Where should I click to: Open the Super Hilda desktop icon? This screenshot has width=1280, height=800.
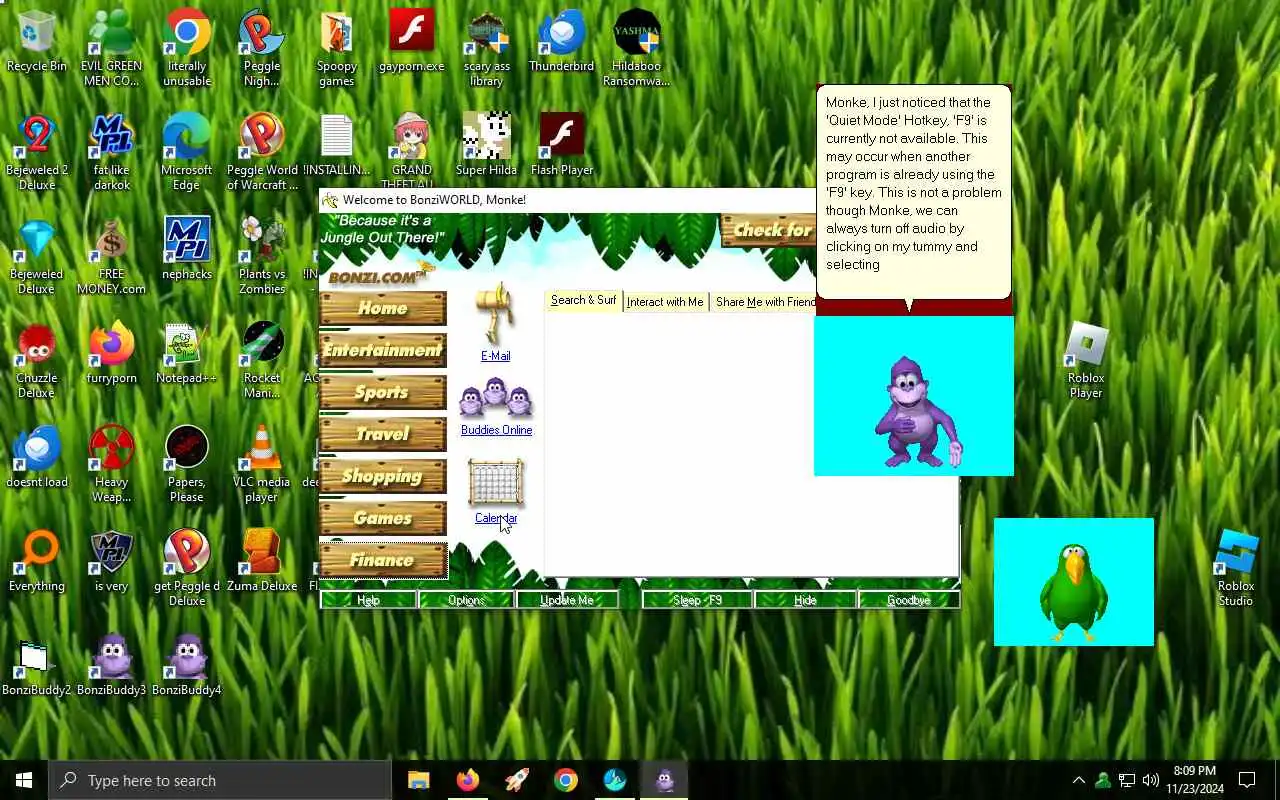(x=487, y=145)
